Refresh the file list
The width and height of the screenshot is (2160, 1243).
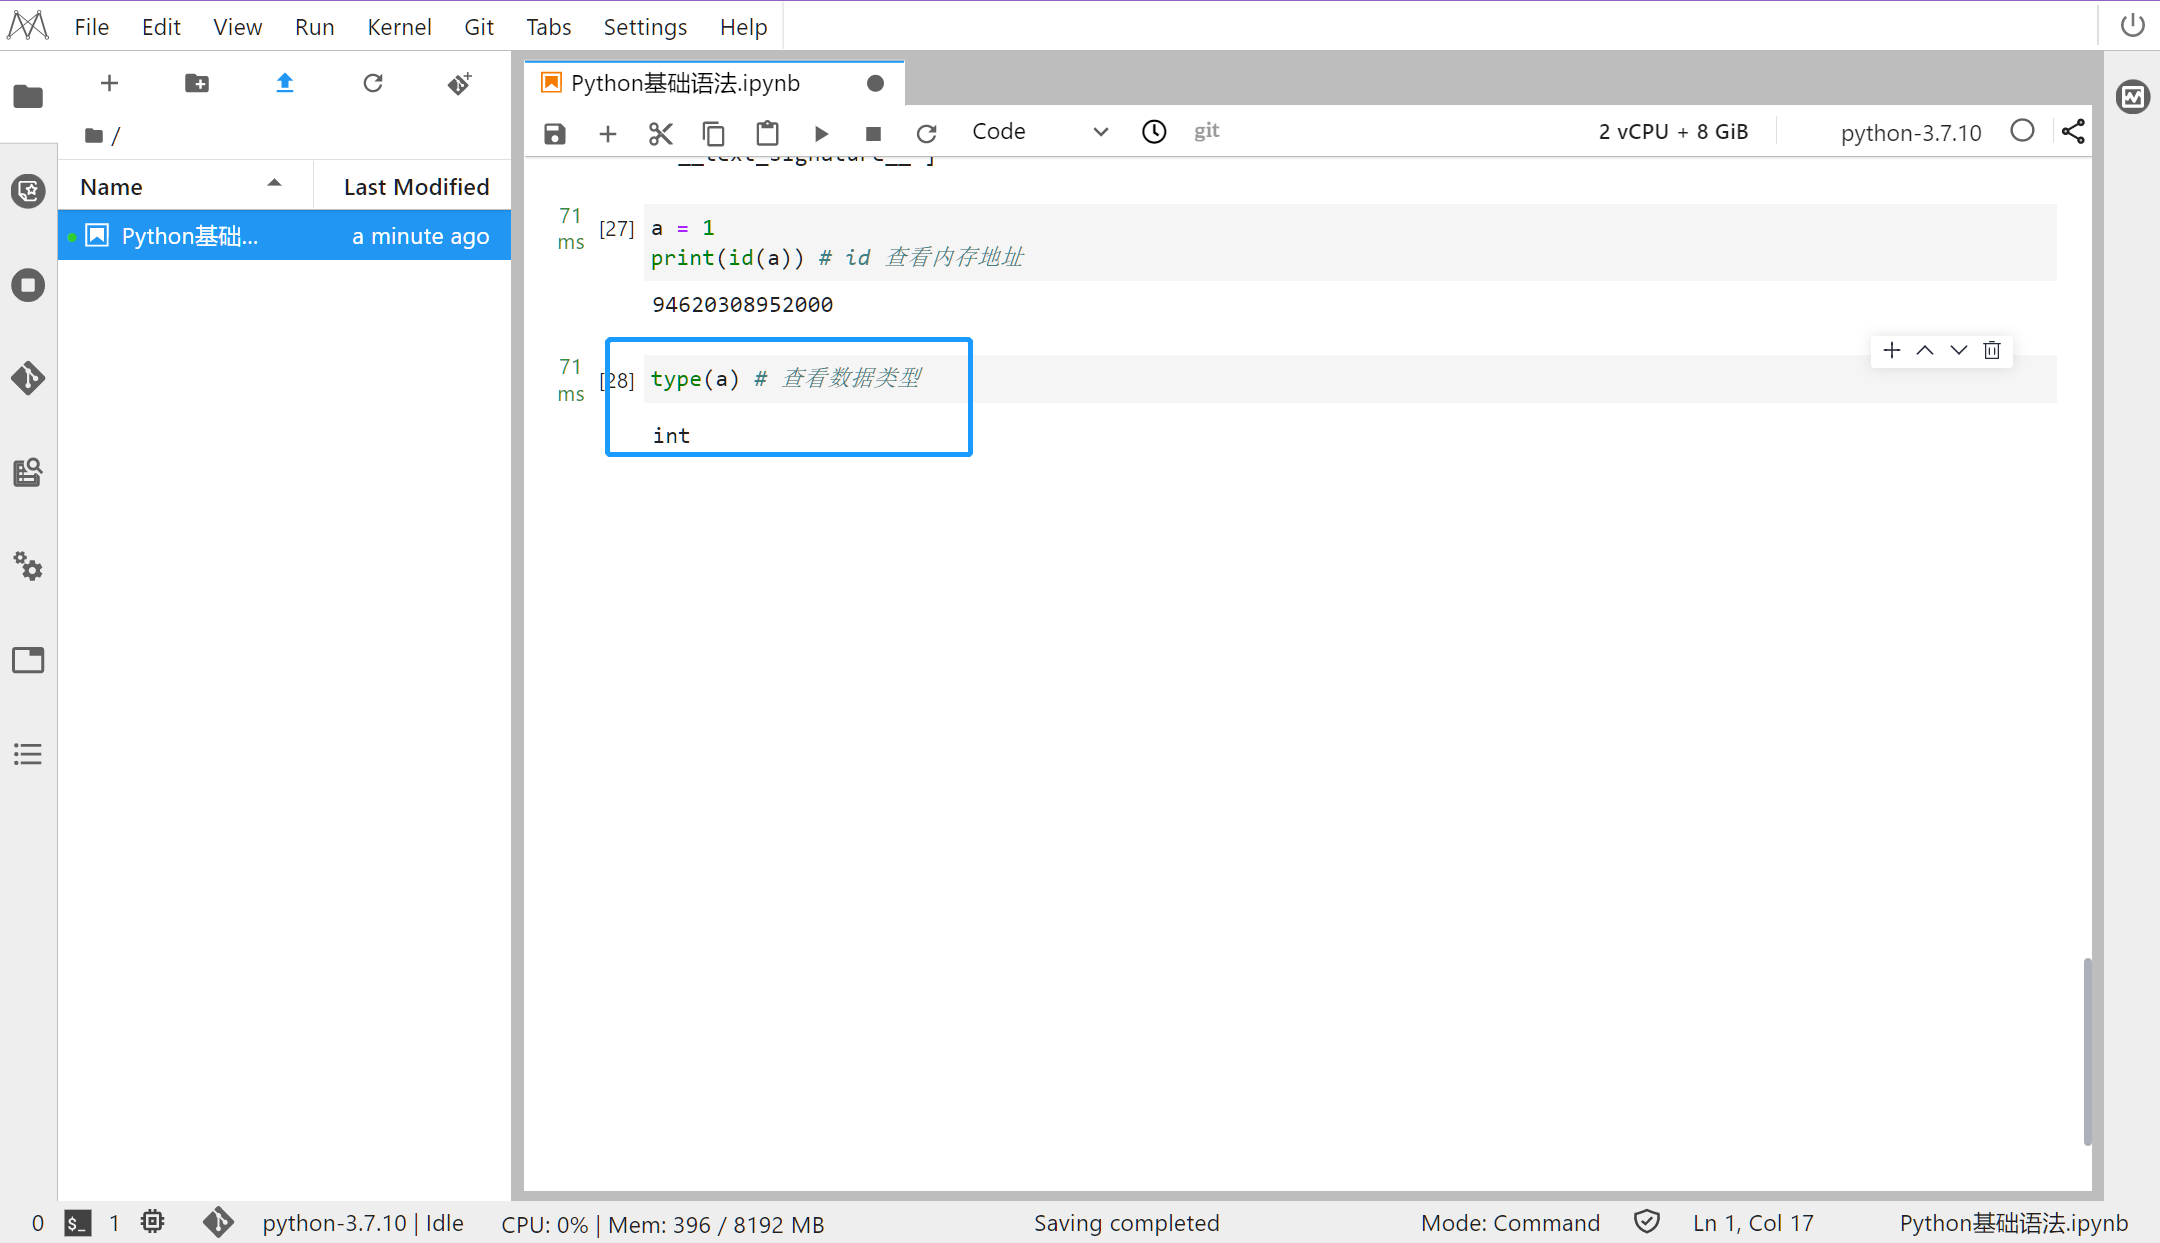point(373,83)
